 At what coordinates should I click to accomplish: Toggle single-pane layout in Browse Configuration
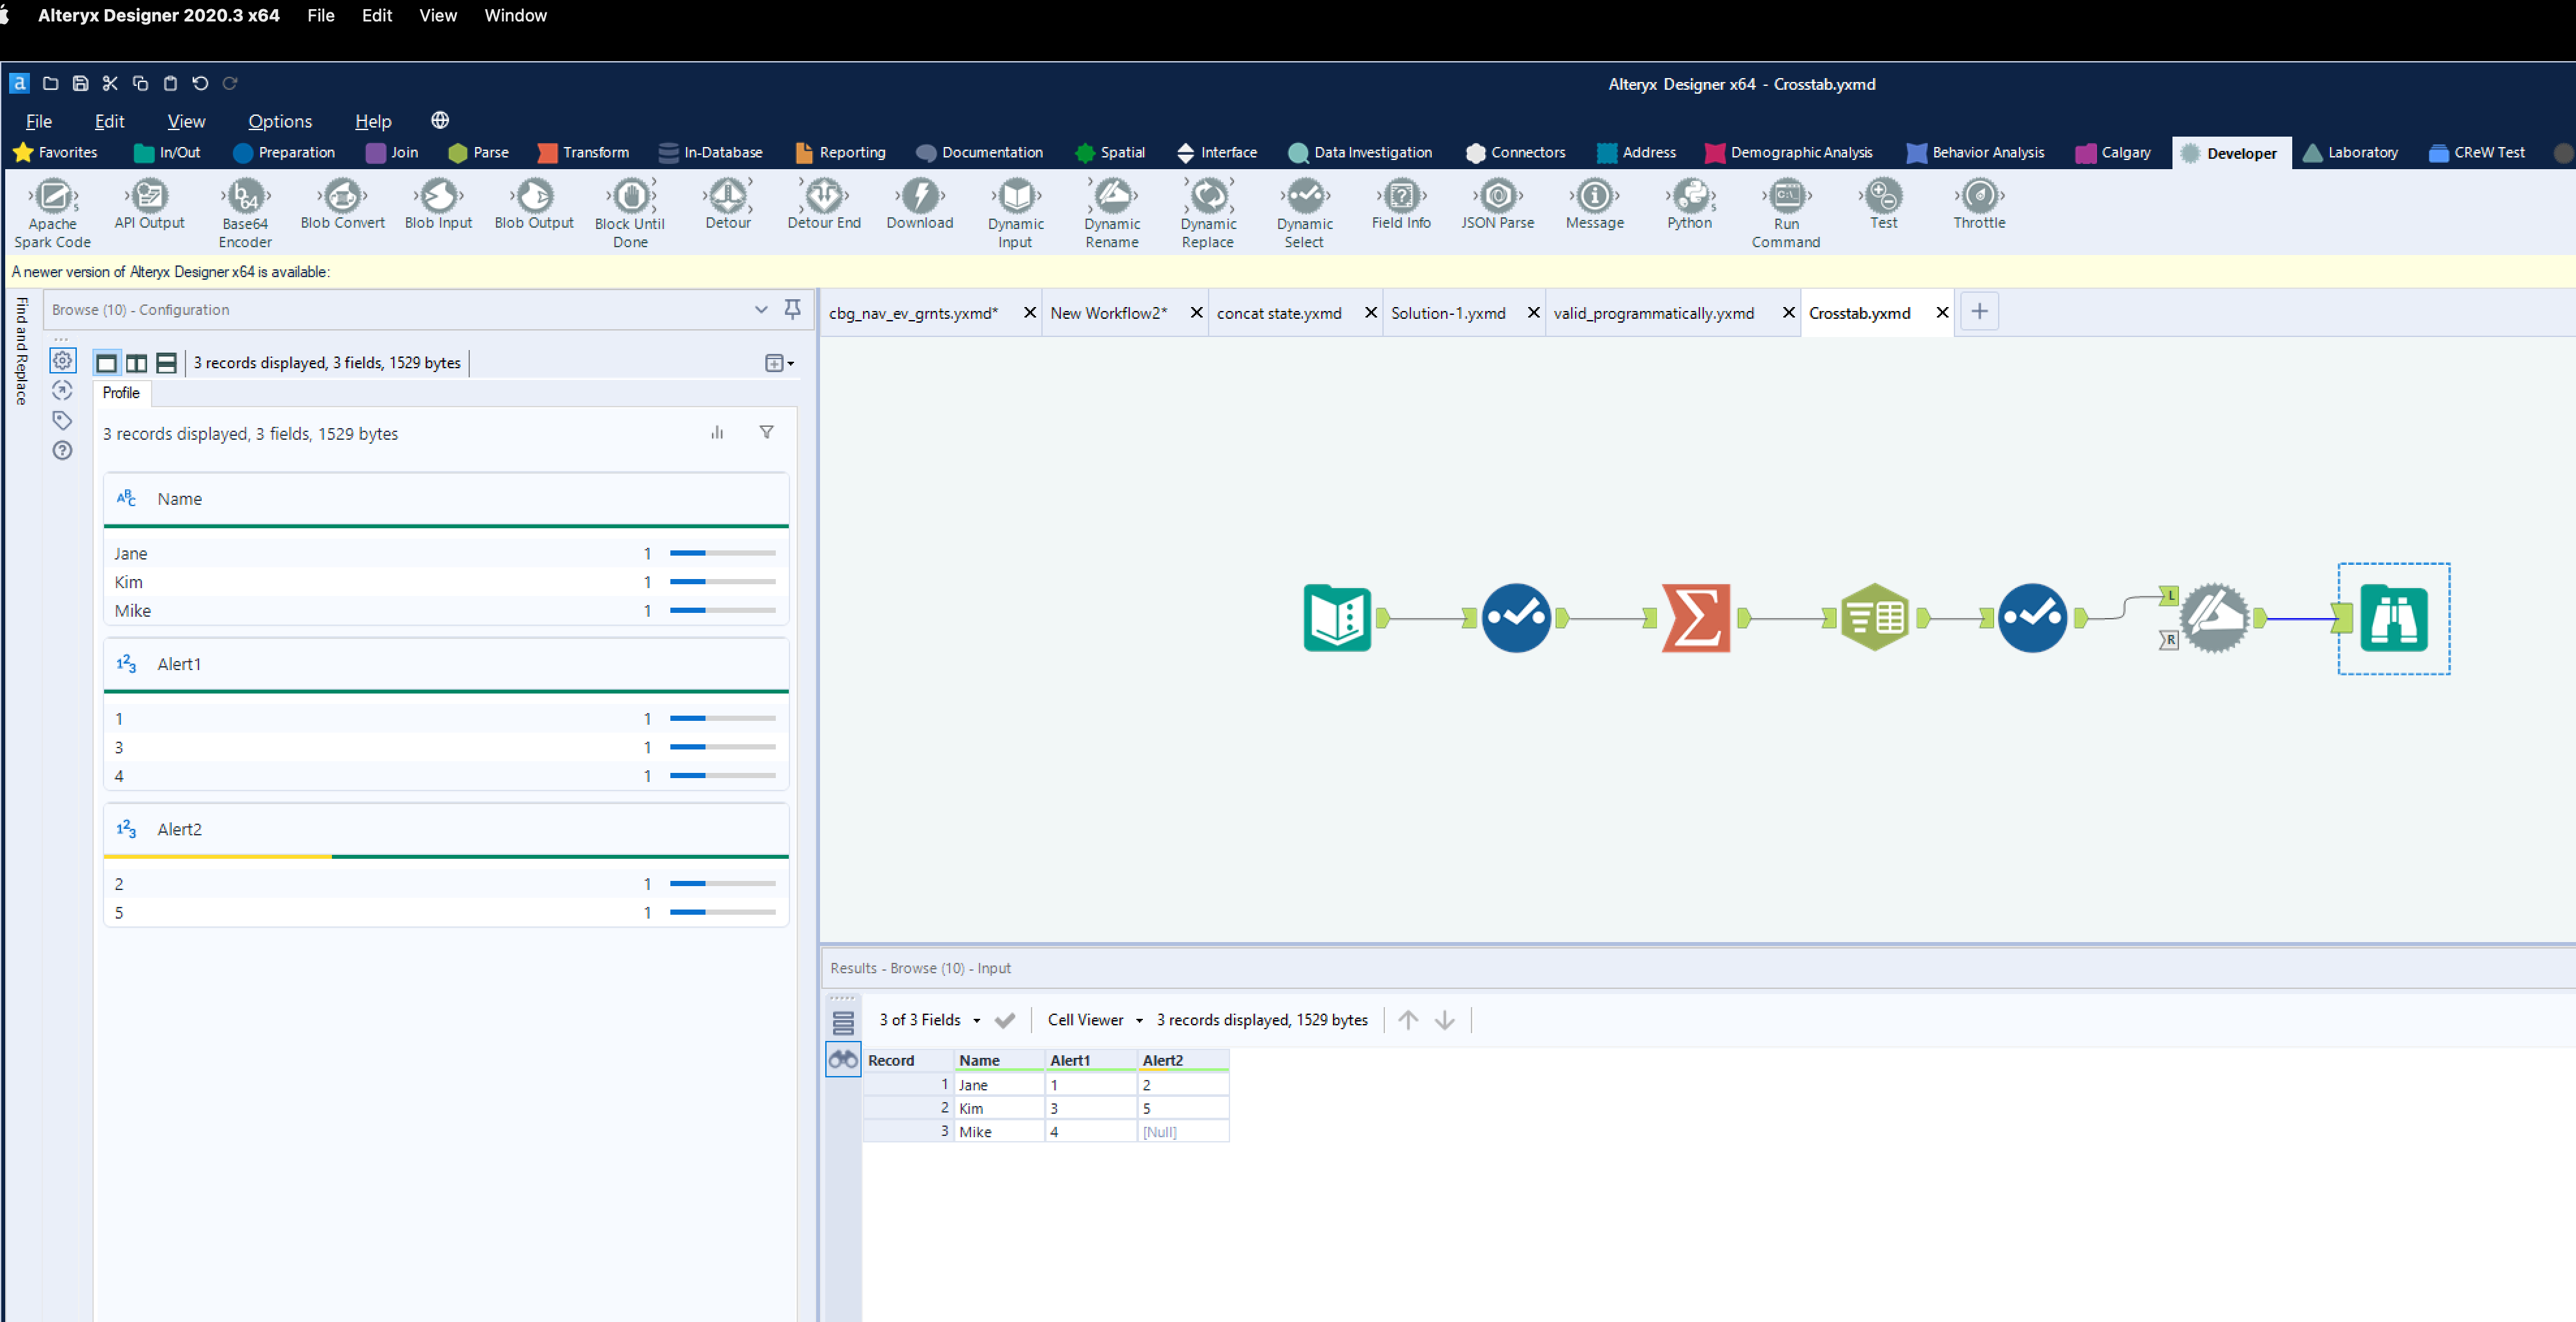(x=107, y=362)
